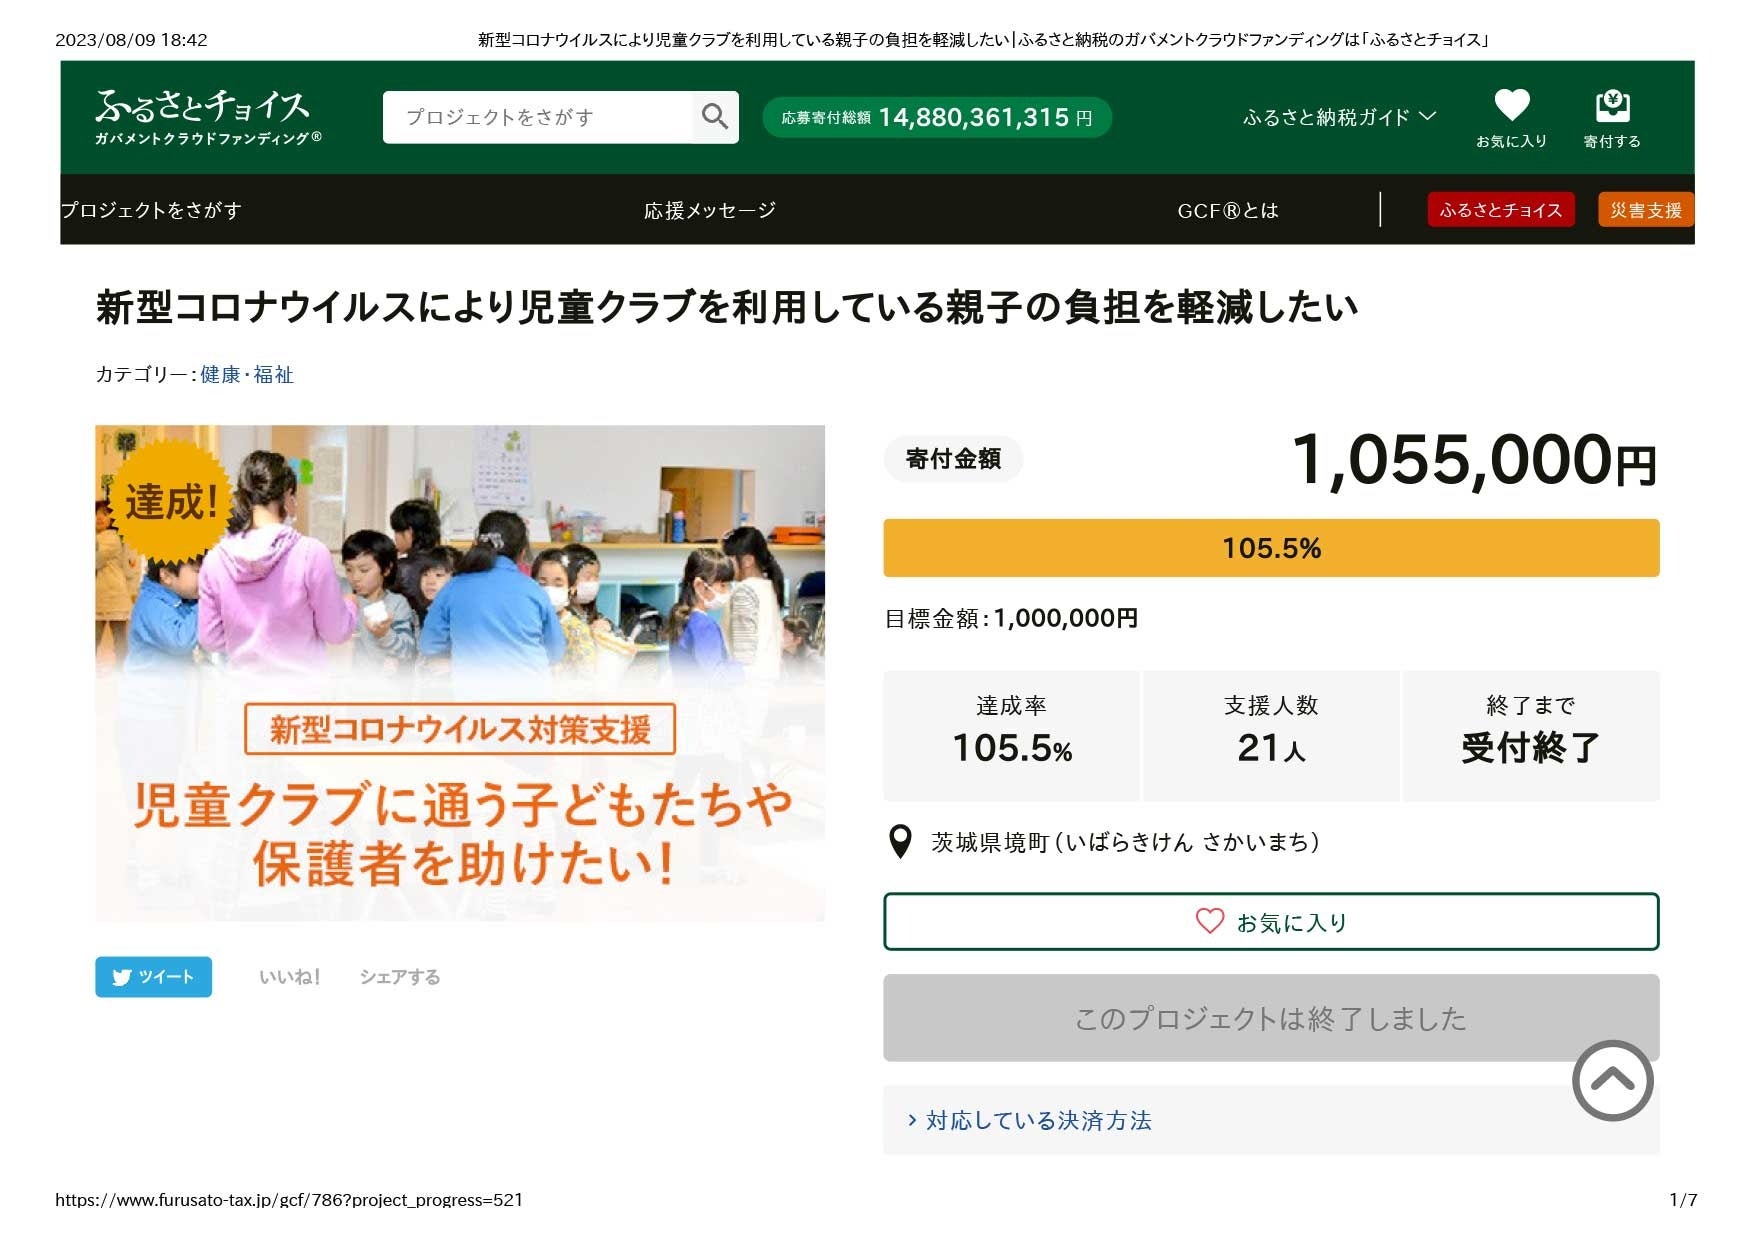Screen dimensions: 1753x1239
Task: Click the location pin icon beside 茨城県境町
Action: click(901, 841)
